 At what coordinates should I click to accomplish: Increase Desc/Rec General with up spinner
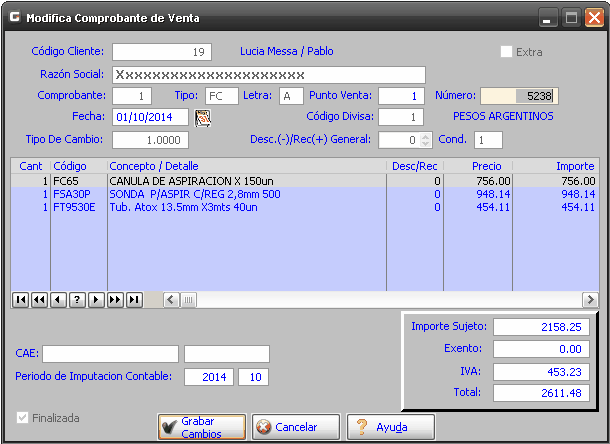426,137
